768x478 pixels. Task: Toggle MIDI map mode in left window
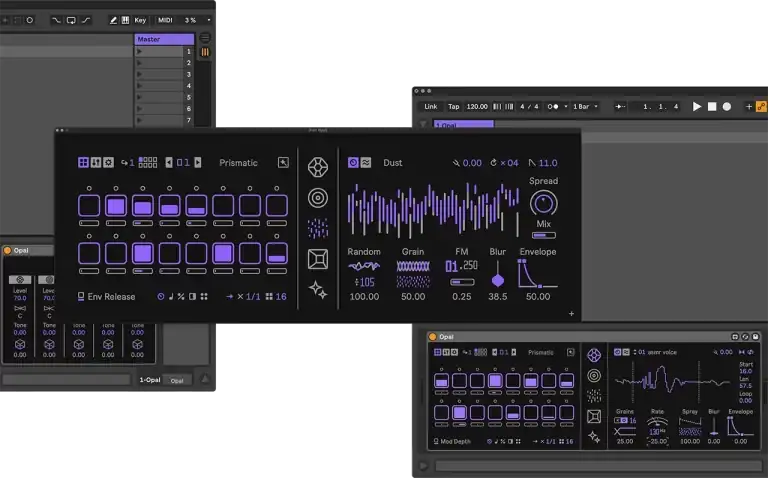click(165, 20)
